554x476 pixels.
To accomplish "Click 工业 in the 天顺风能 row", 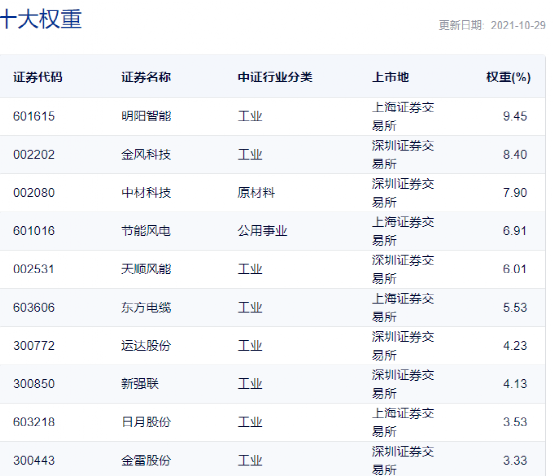I will [250, 269].
